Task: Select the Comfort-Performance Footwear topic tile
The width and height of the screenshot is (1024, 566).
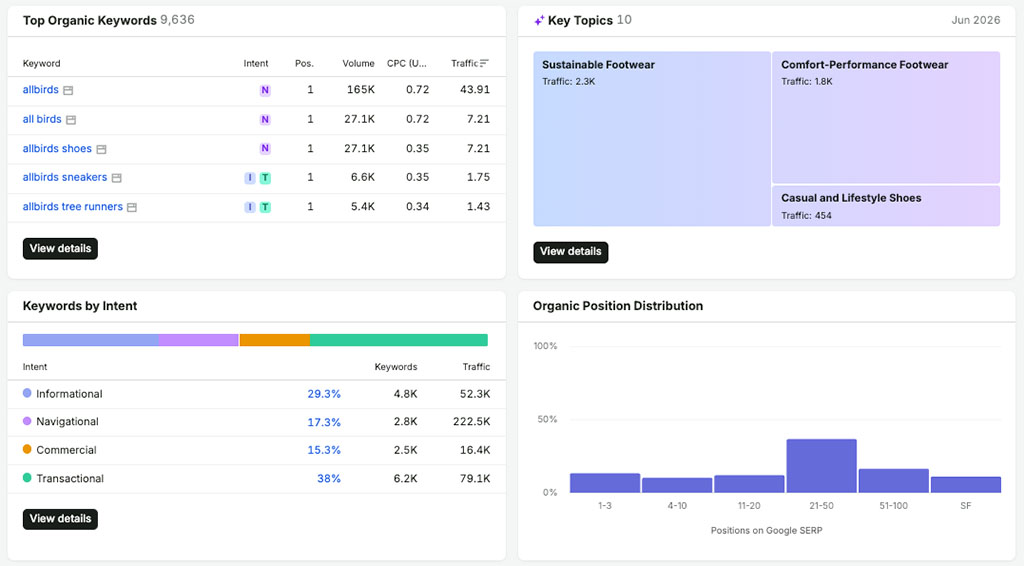Action: click(x=886, y=118)
